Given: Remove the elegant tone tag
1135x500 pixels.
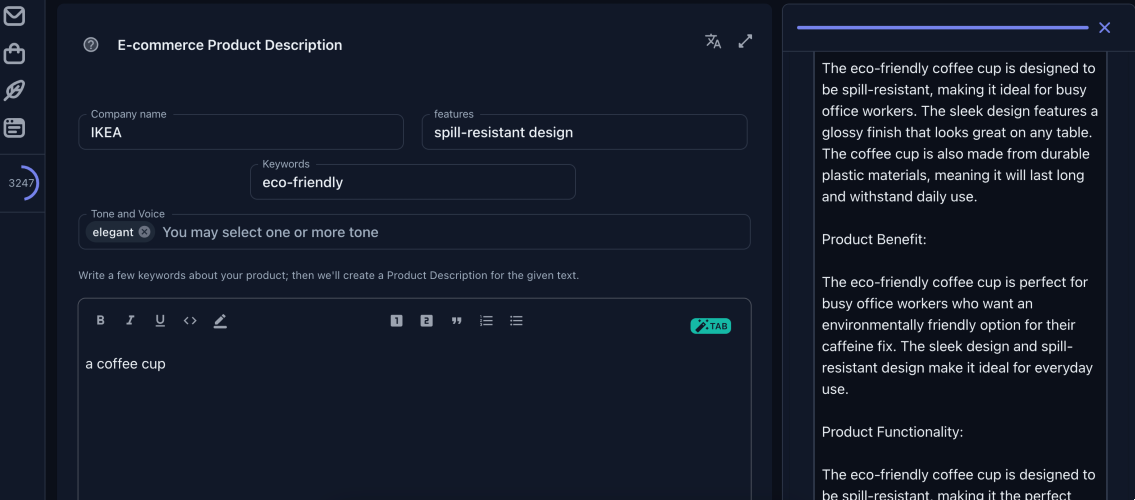Looking at the screenshot, I should (x=144, y=232).
